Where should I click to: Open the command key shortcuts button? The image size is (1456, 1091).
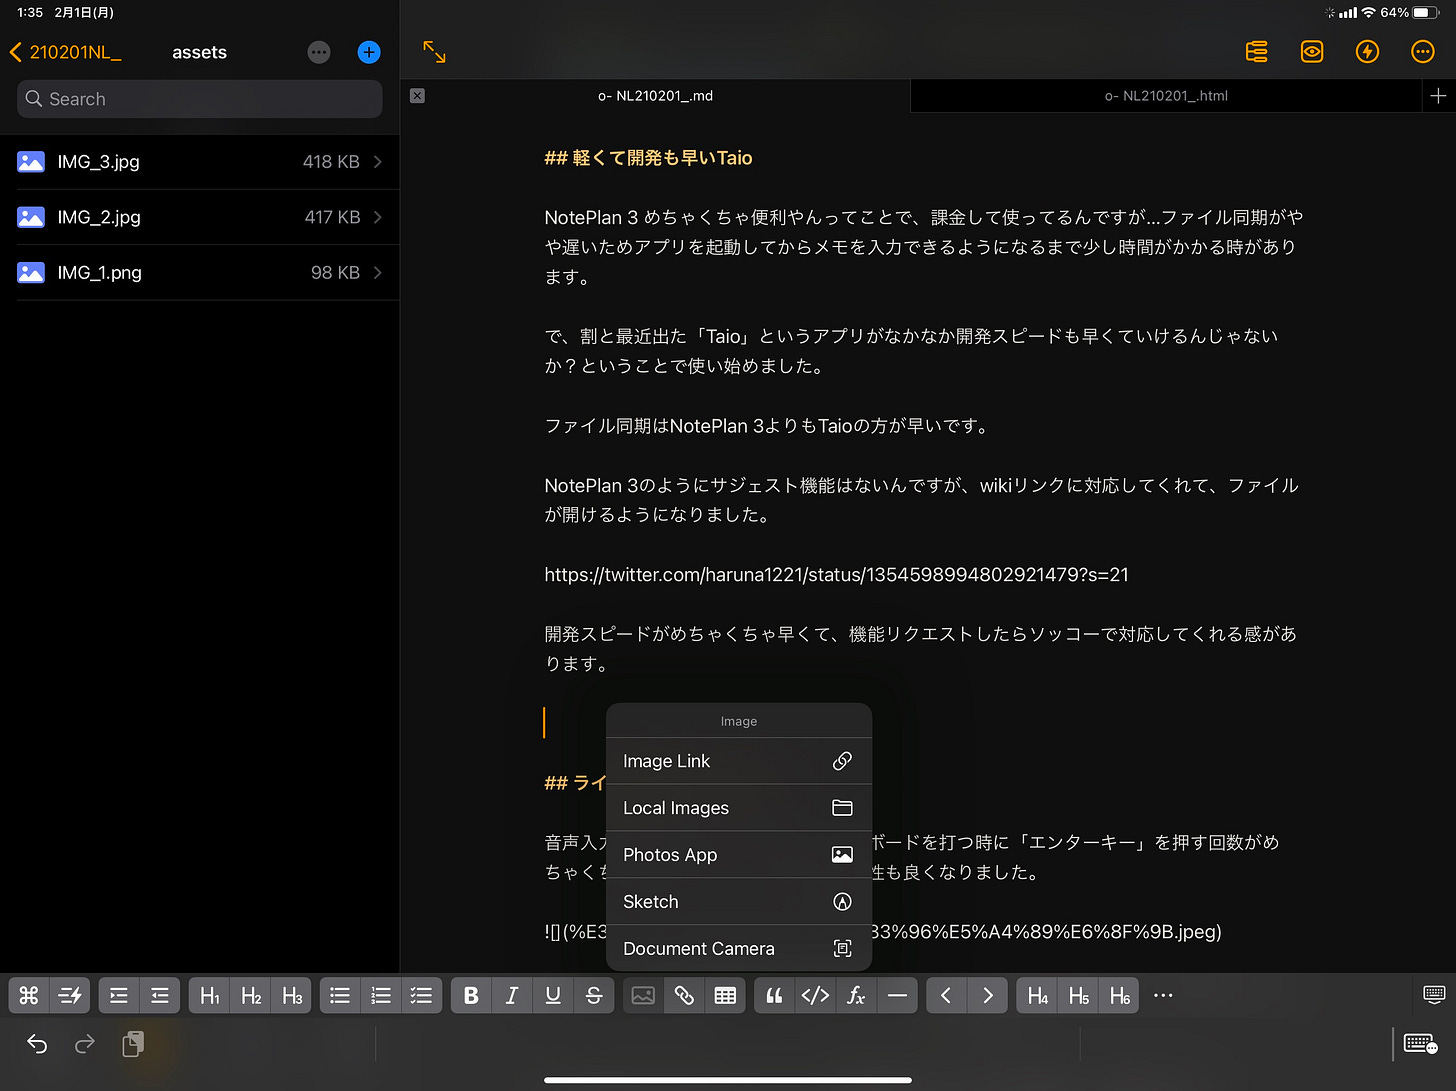pyautogui.click(x=29, y=995)
